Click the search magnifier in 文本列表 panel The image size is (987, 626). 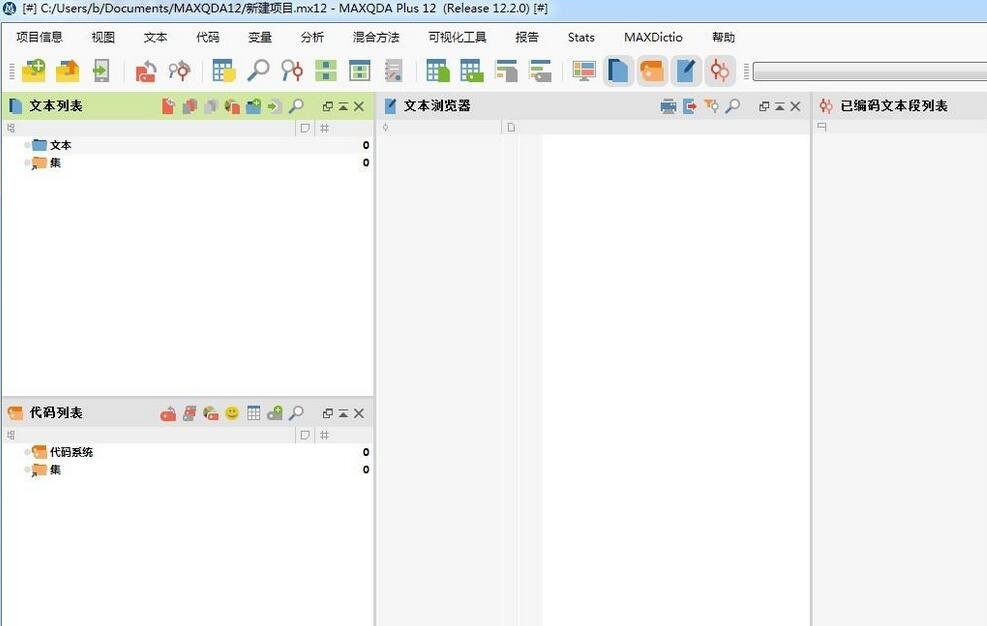click(296, 106)
